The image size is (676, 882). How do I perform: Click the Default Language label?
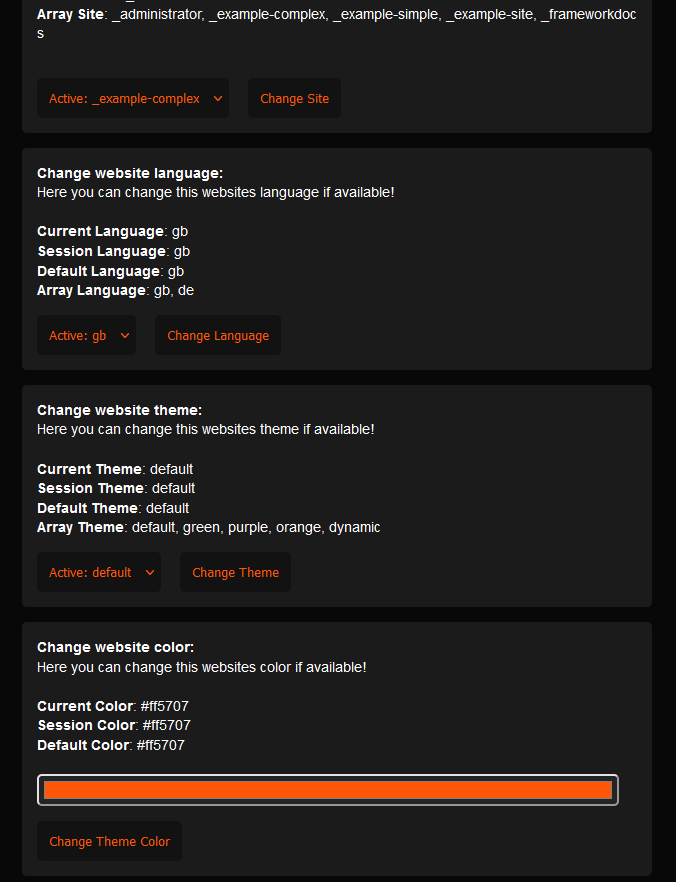point(98,271)
